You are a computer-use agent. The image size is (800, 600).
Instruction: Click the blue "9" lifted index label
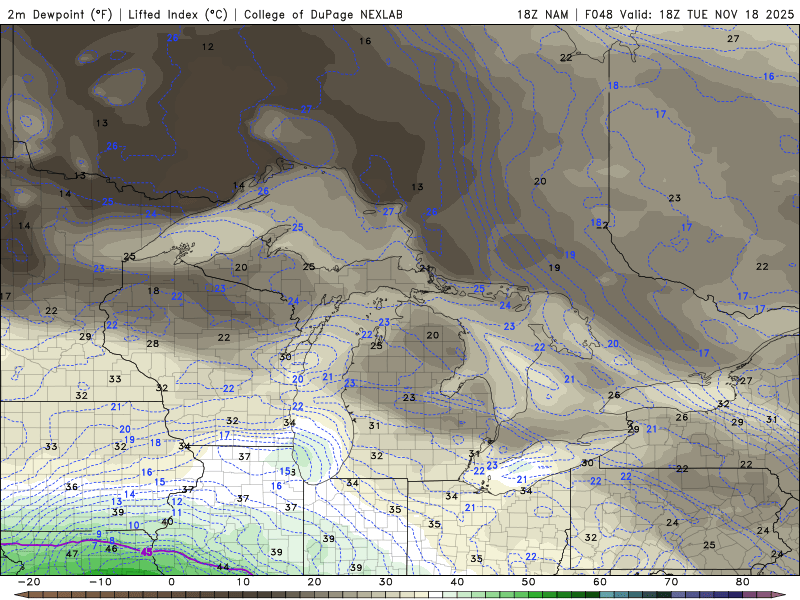click(99, 534)
